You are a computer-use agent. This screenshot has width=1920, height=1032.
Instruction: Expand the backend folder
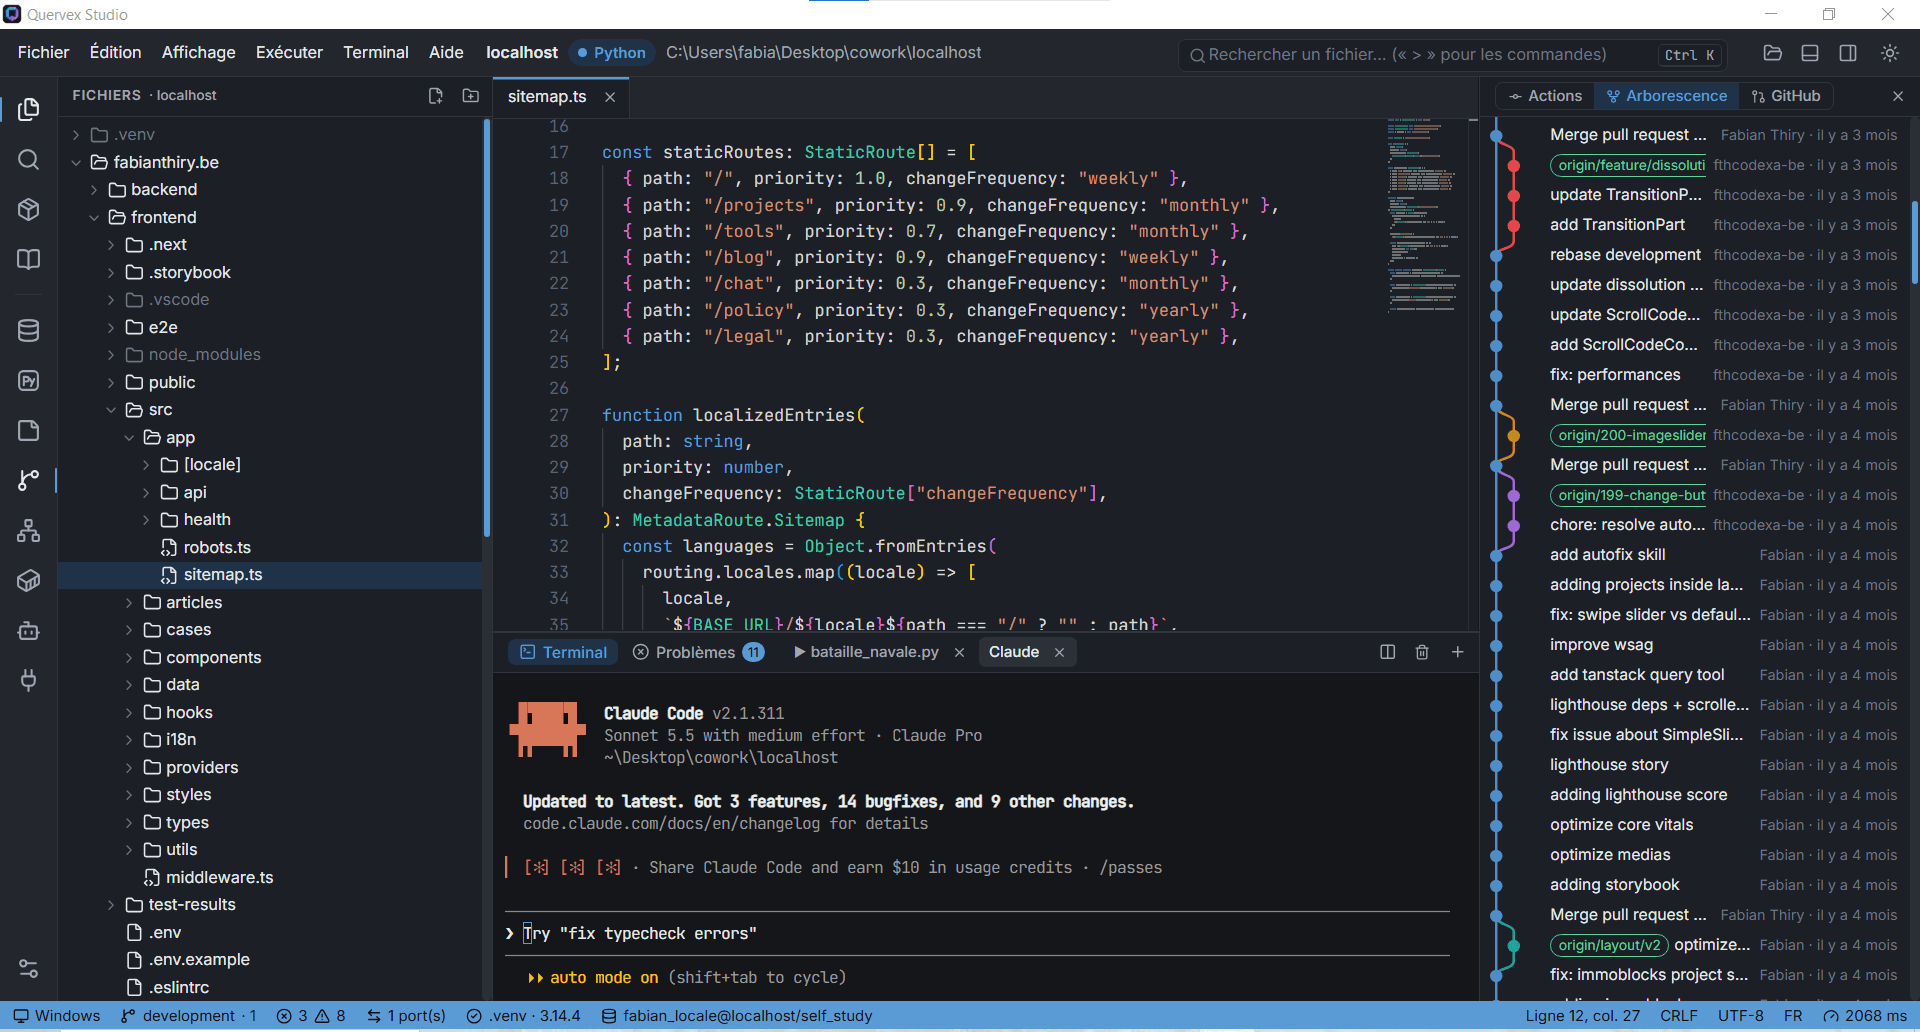pyautogui.click(x=94, y=190)
